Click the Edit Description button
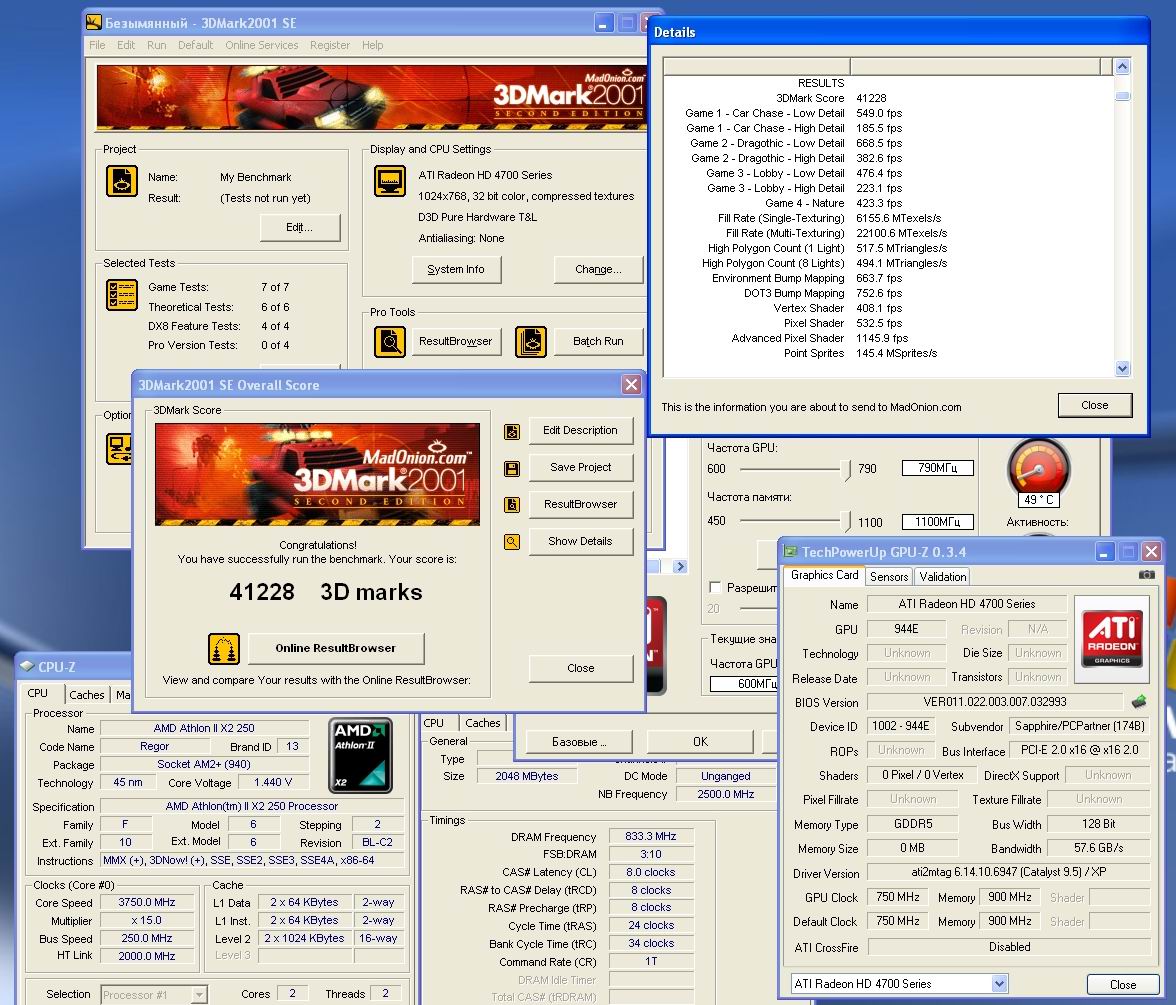The width and height of the screenshot is (1176, 1005). coord(580,430)
